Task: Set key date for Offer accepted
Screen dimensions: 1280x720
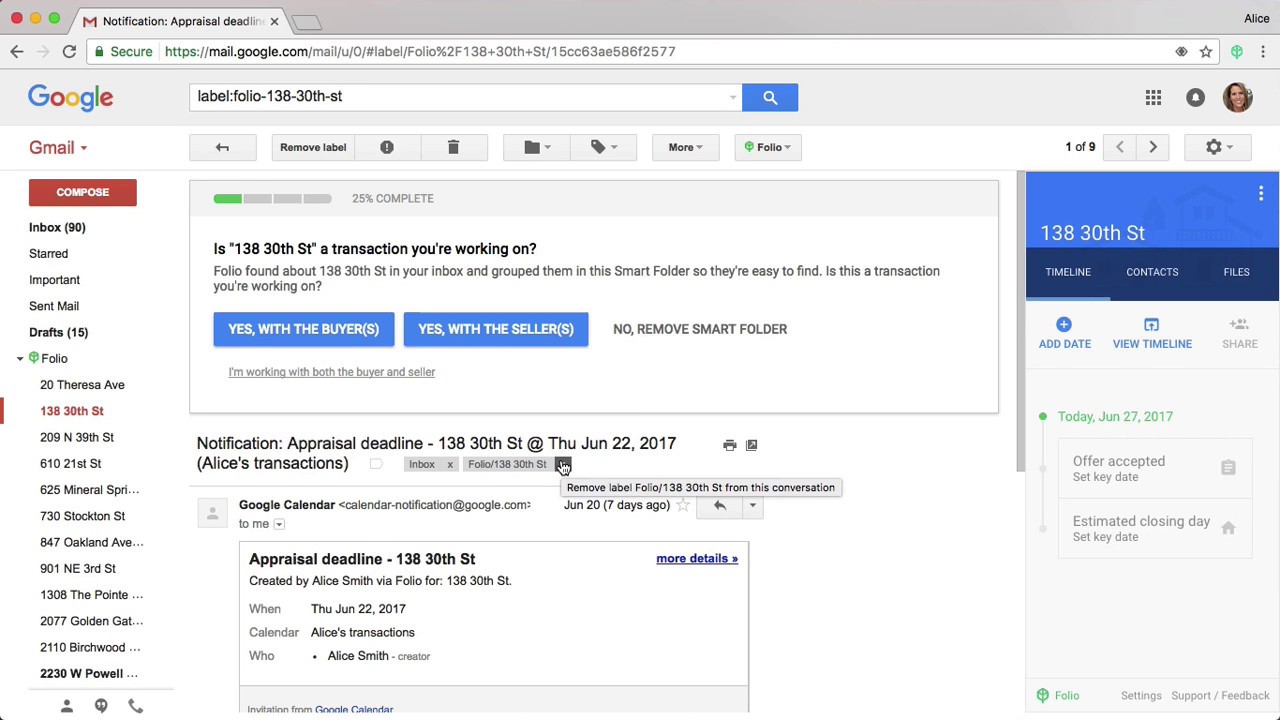Action: point(1105,477)
